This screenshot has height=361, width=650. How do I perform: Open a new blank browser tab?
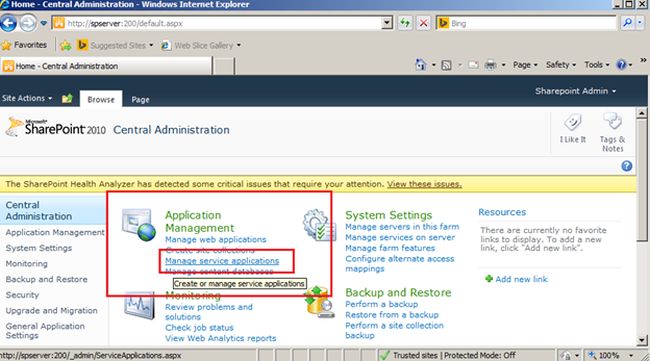(224, 66)
